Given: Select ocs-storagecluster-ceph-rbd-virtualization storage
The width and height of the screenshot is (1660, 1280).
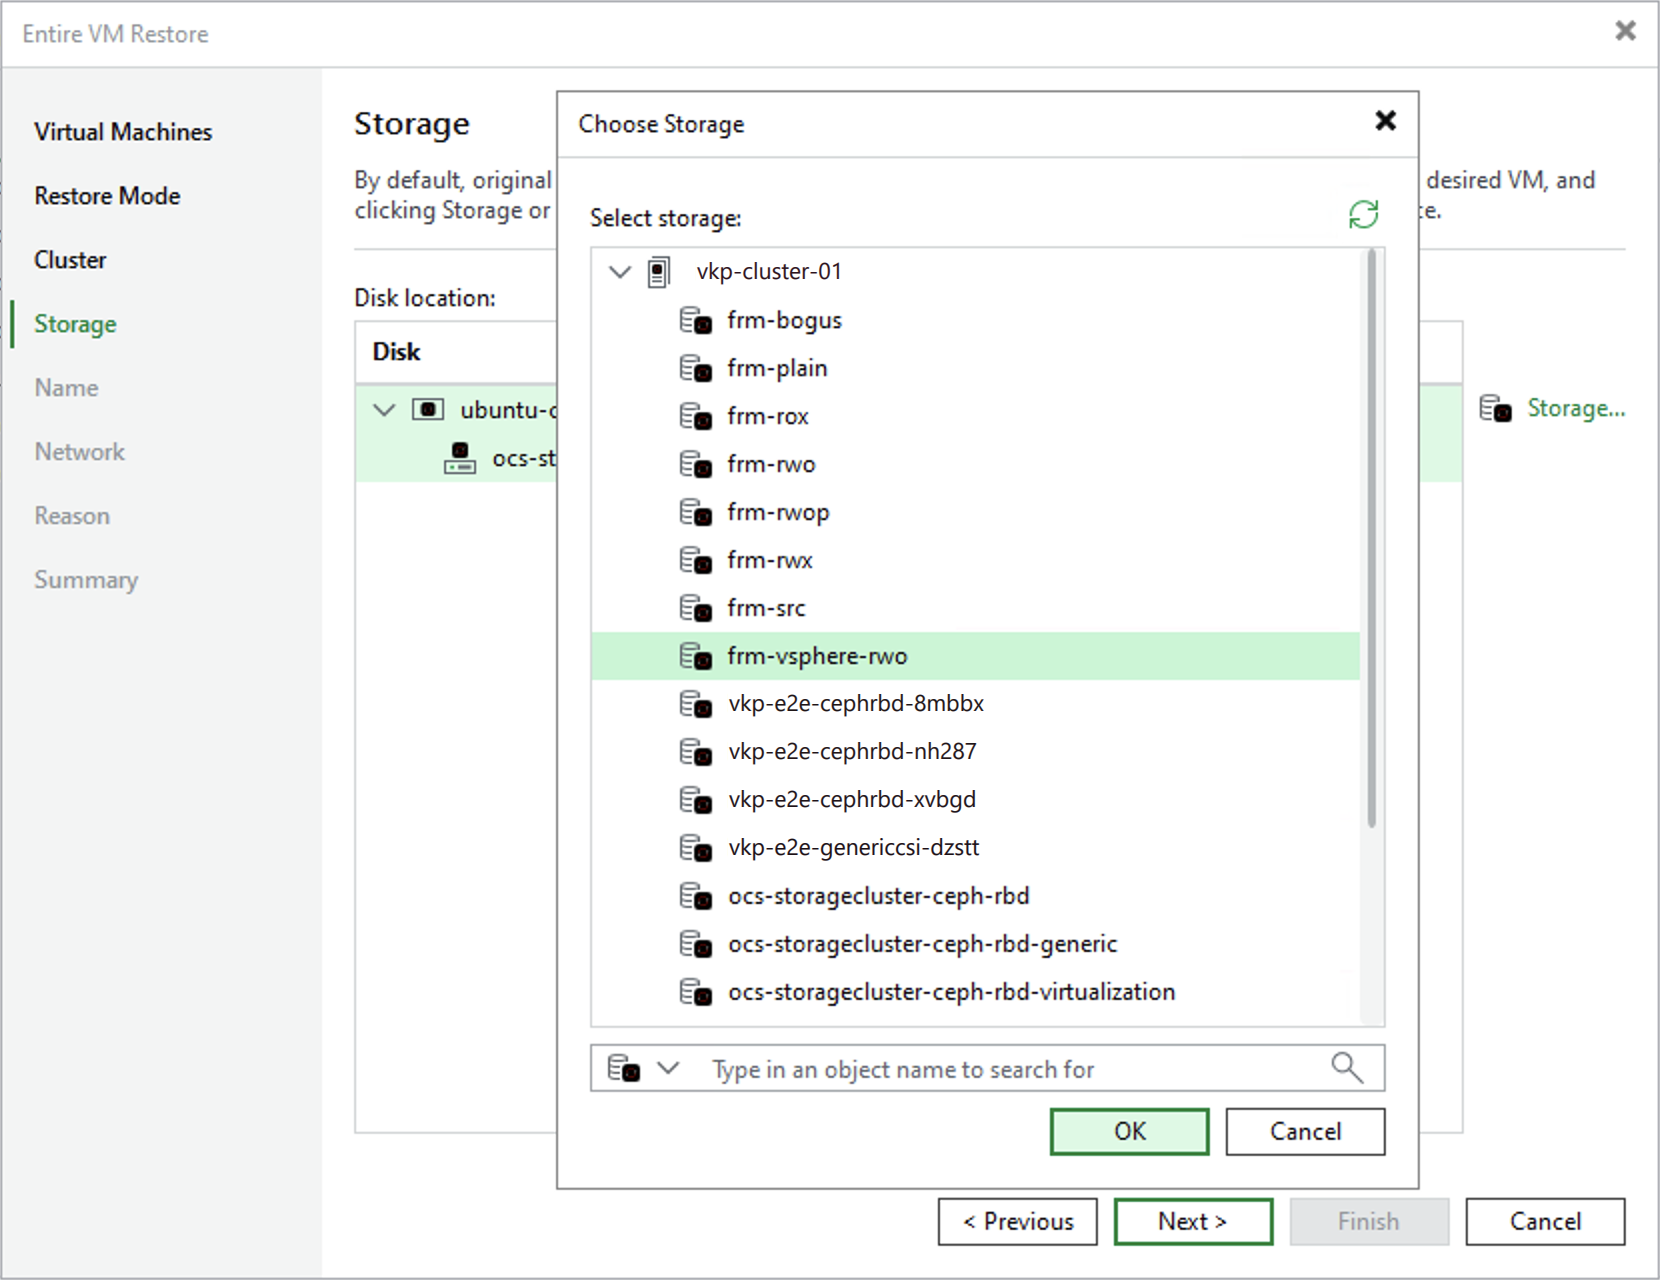Looking at the screenshot, I should (951, 993).
